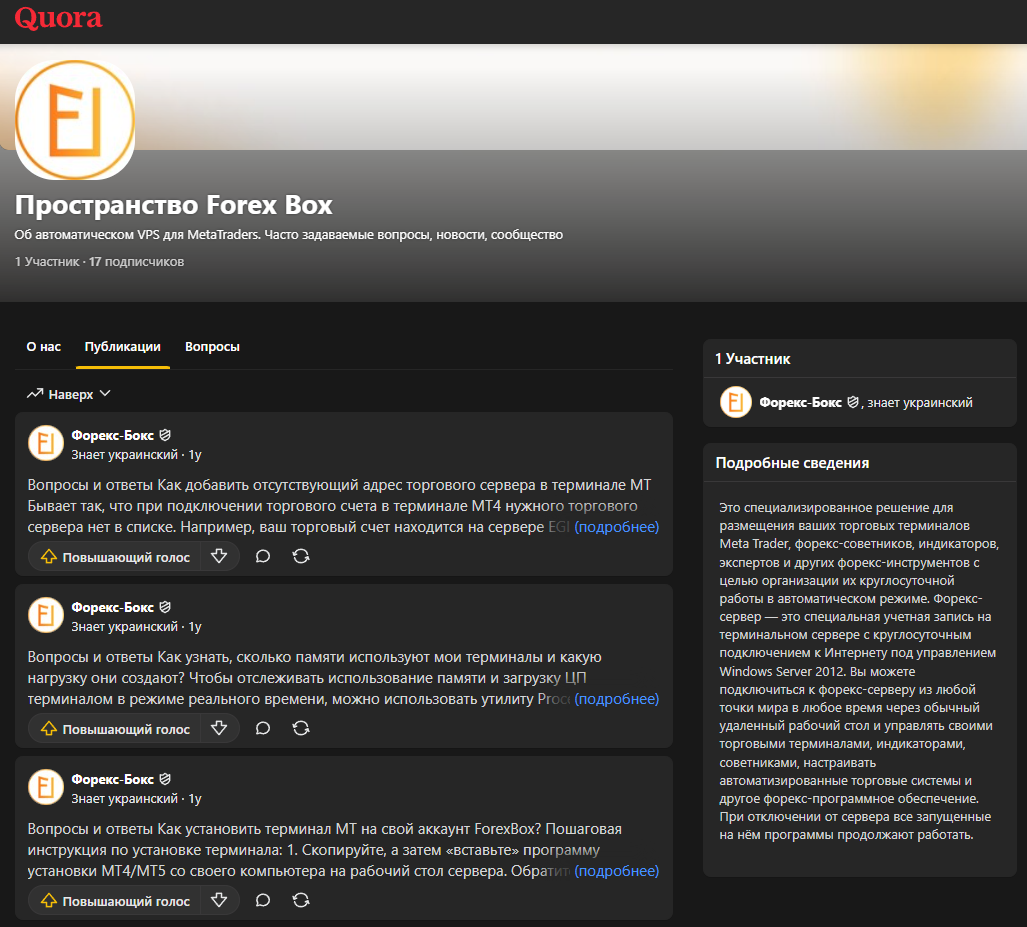This screenshot has height=927, width=1027.
Task: Open Форекс-Бокс in the 1 Участник panel
Action: coord(800,402)
